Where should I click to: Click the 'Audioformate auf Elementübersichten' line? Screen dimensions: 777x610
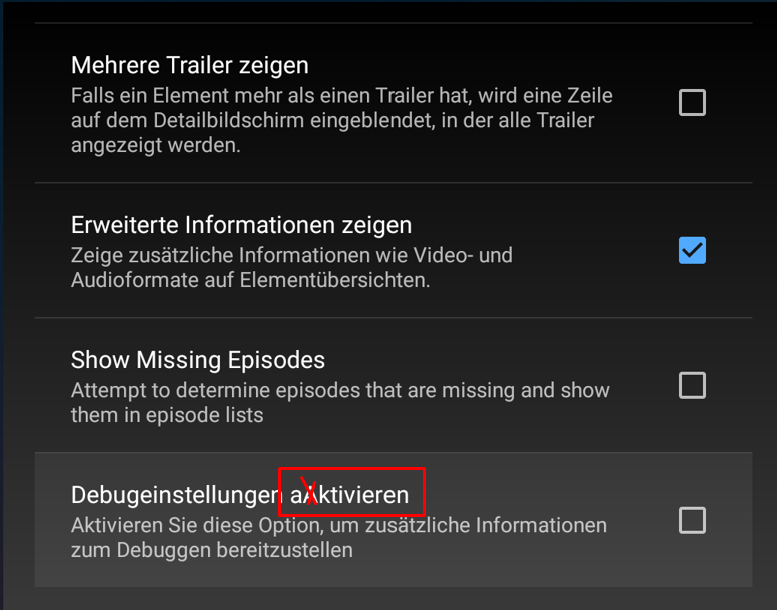(250, 280)
